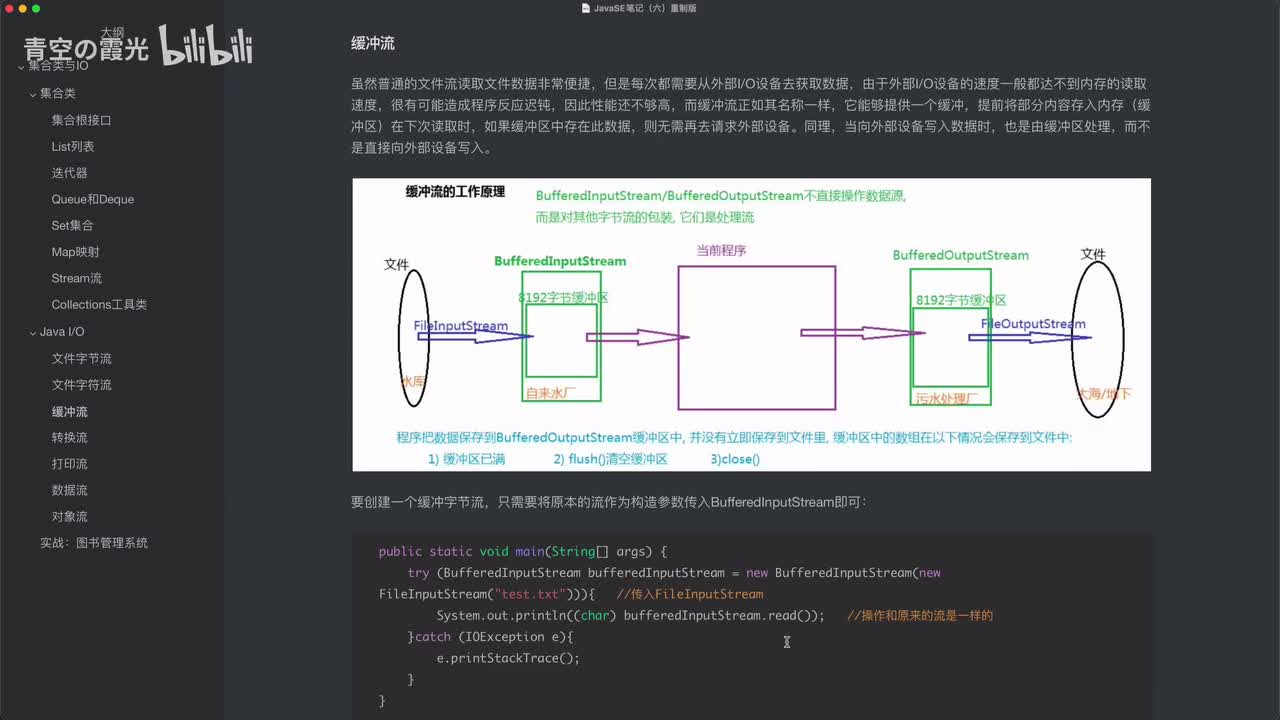Go to List列表 heading in outline
Screen dimensions: 1280x720
click(73, 146)
